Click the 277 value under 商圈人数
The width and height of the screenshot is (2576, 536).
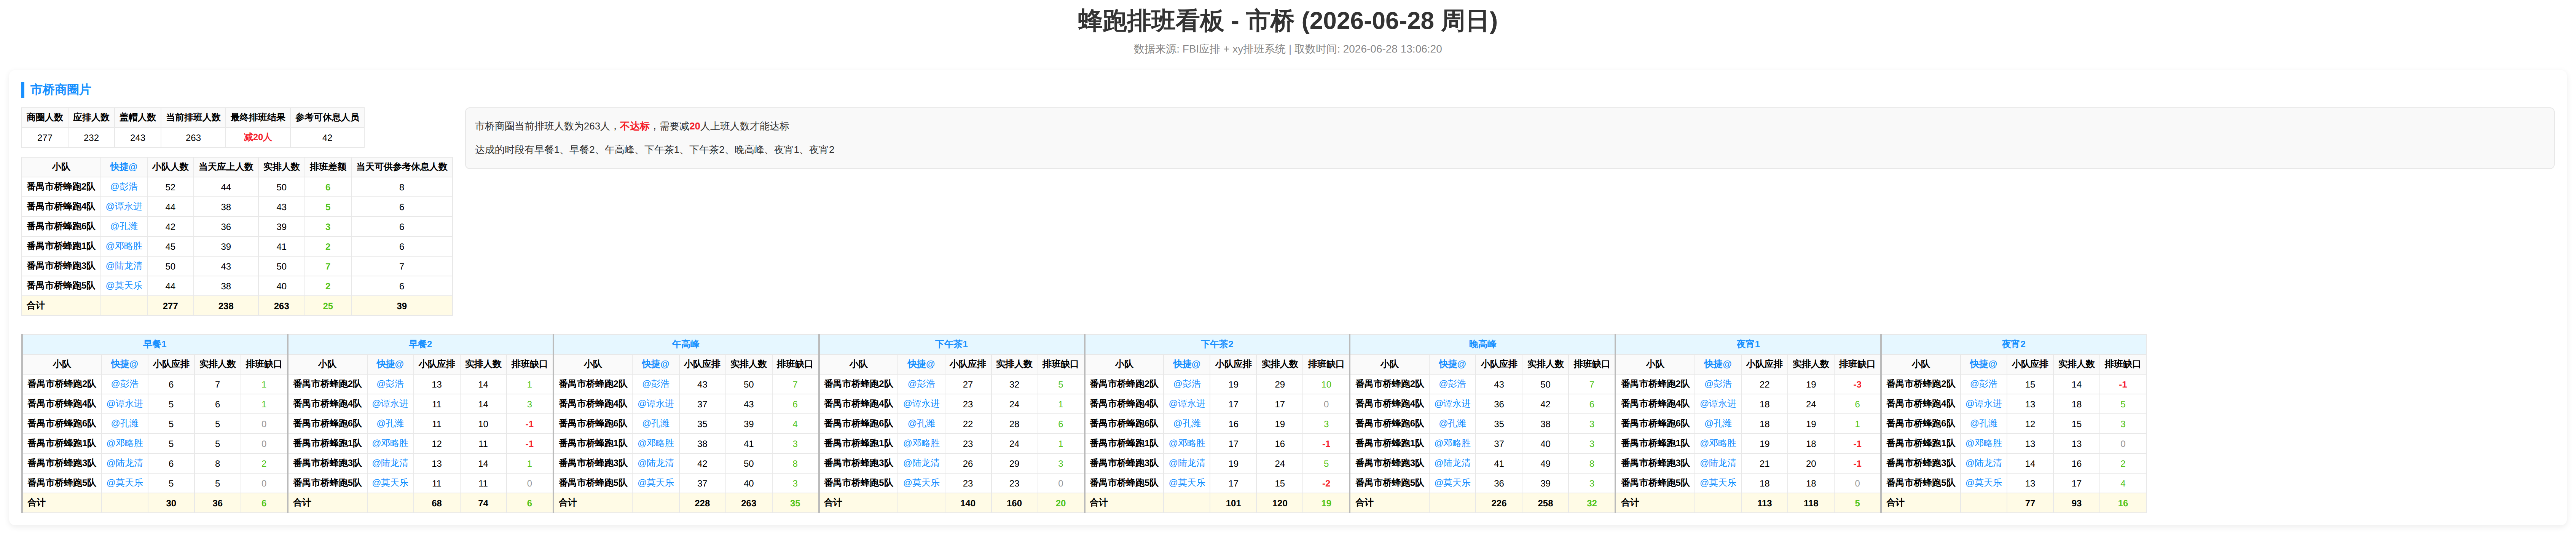click(x=45, y=138)
